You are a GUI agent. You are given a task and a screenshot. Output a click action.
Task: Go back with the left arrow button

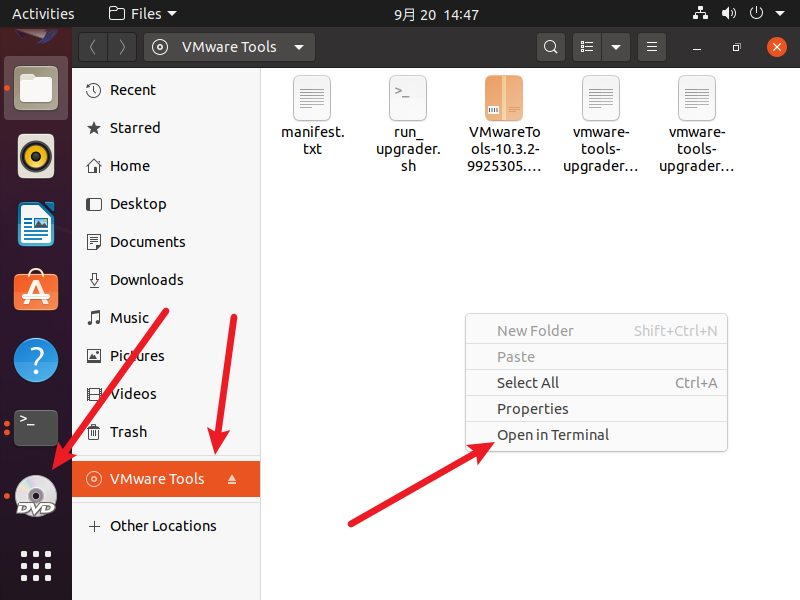93,47
